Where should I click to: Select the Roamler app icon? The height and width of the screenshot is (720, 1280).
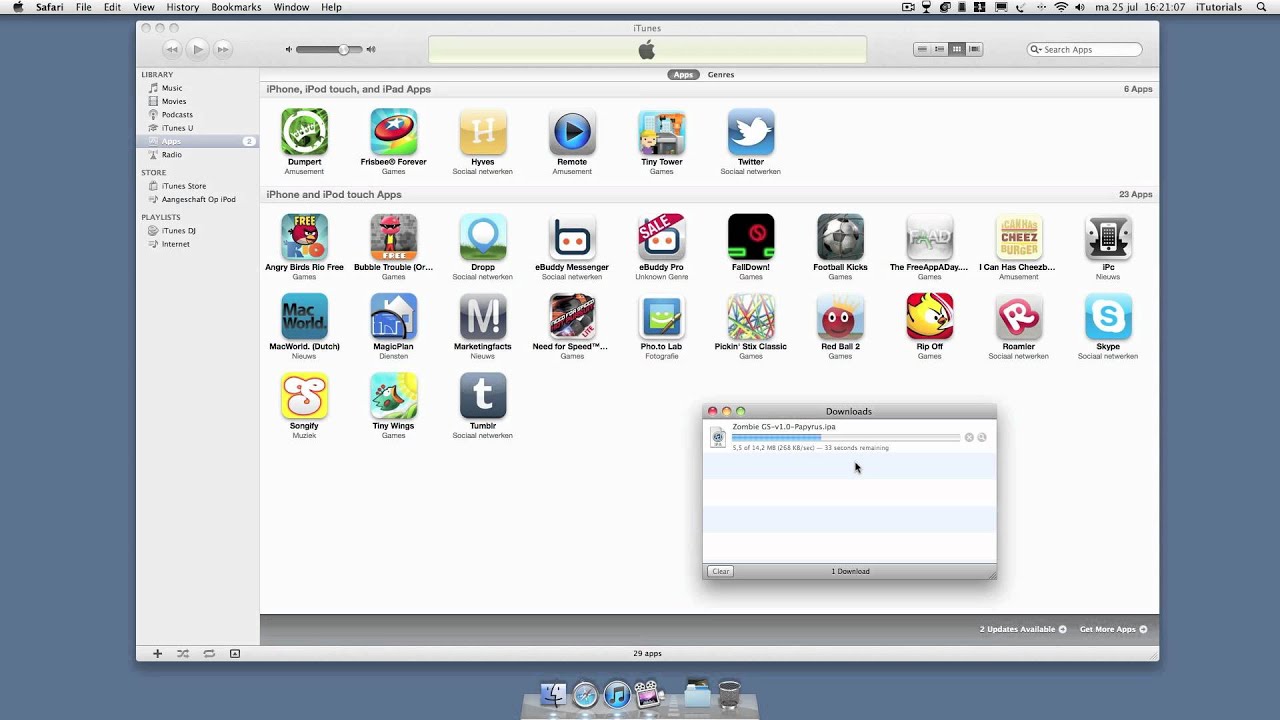1019,317
